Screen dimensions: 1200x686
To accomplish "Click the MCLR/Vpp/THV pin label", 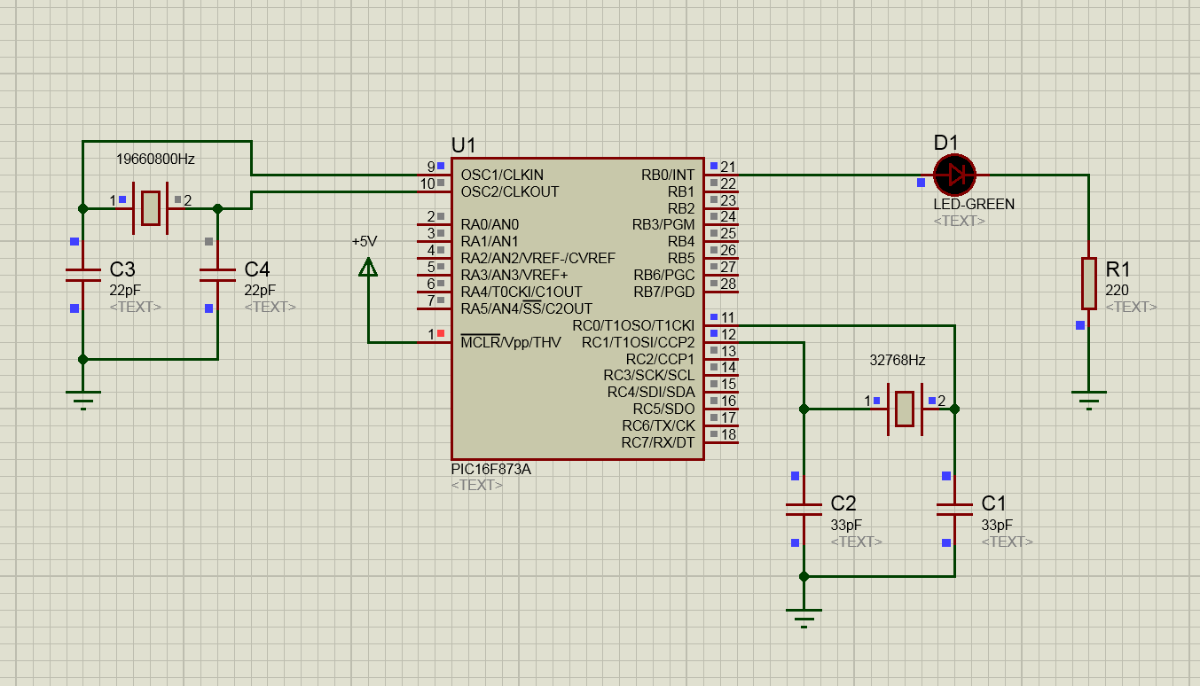I will coord(511,342).
